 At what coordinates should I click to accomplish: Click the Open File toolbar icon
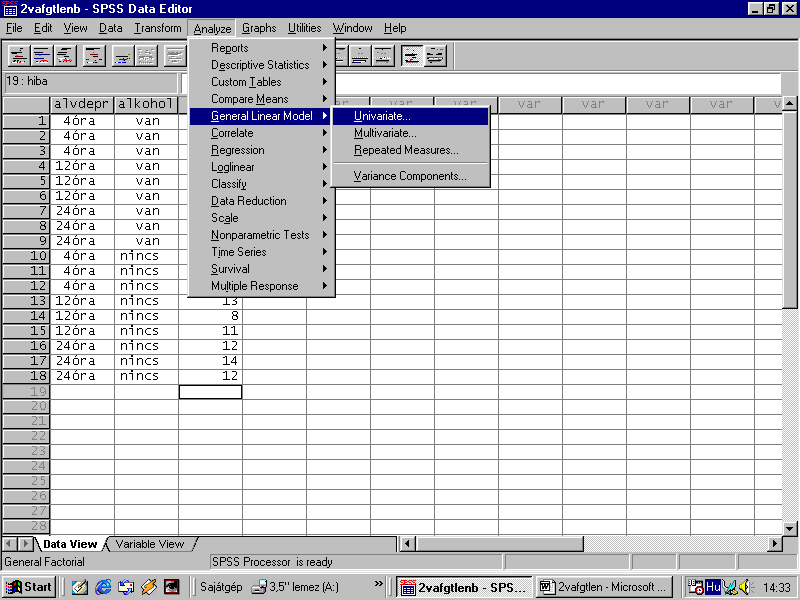tap(18, 56)
